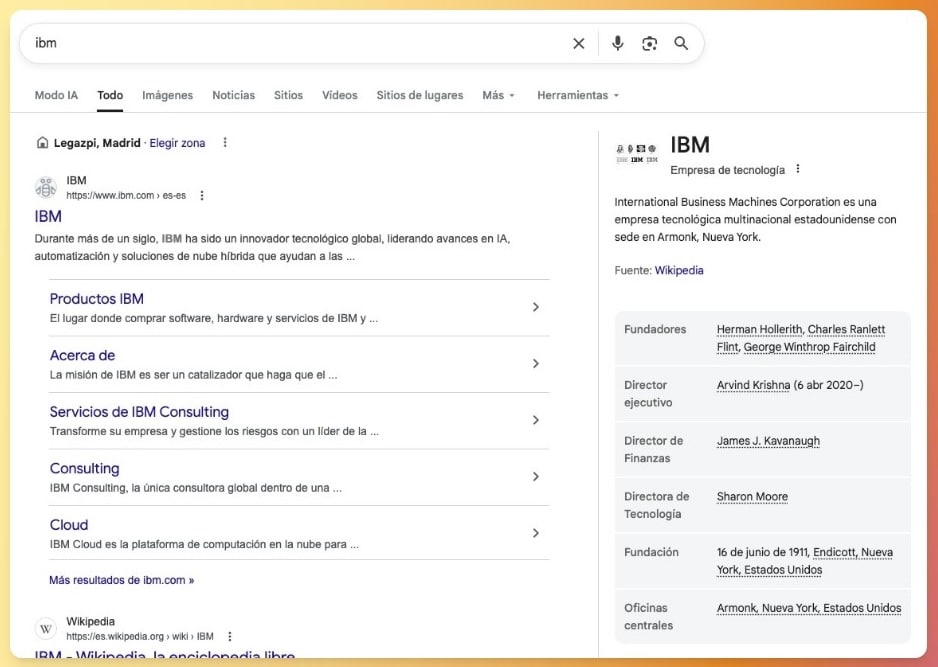
Task: Click the IBM logo thumbnail in the knowledge panel
Action: point(636,153)
